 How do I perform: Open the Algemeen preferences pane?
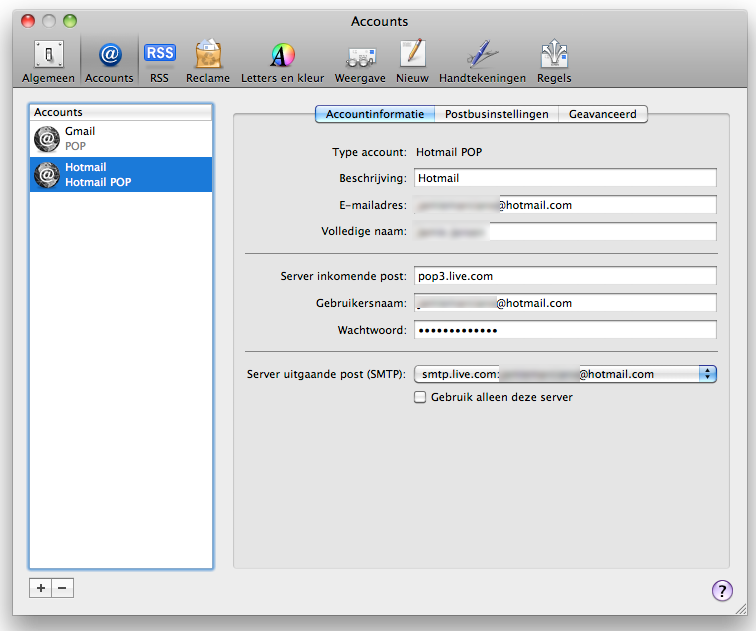pyautogui.click(x=48, y=62)
